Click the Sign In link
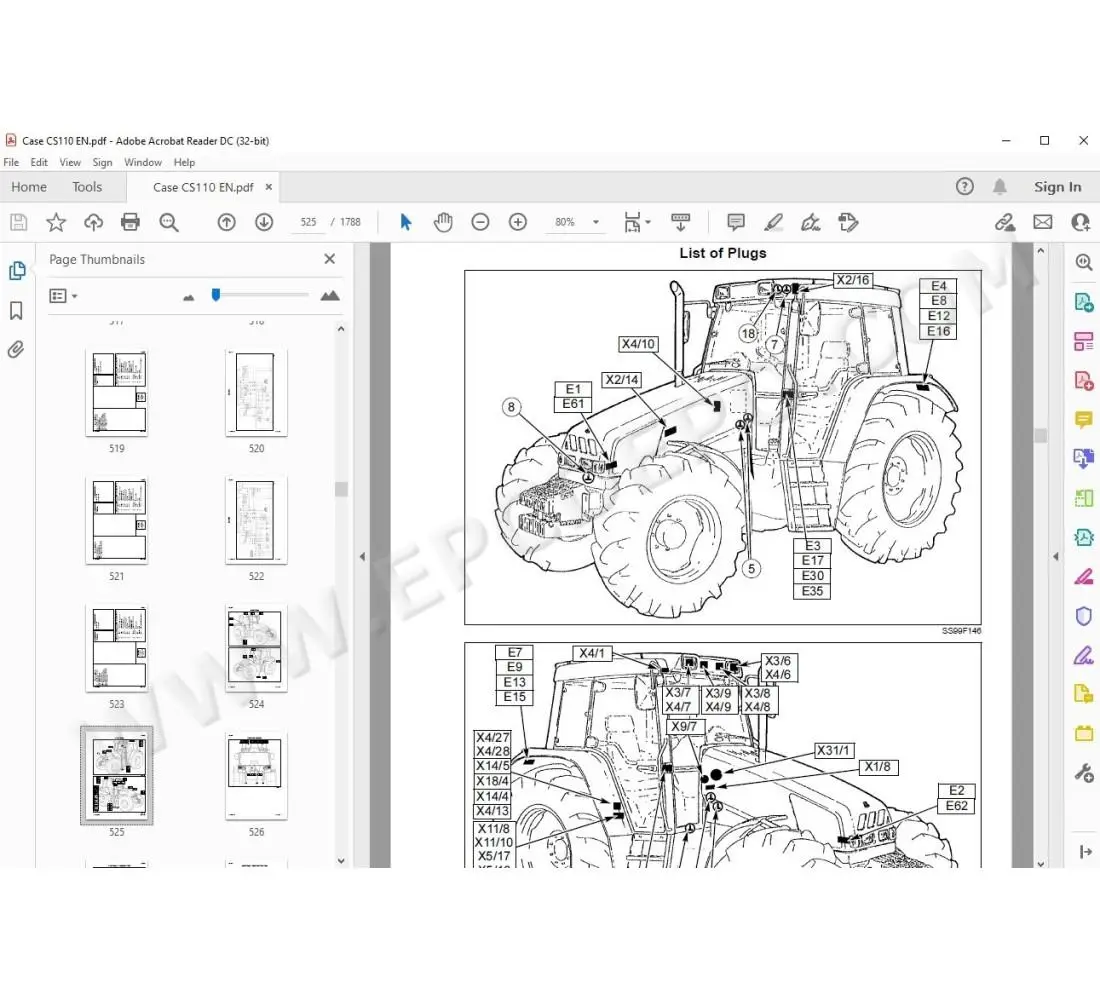 1057,187
